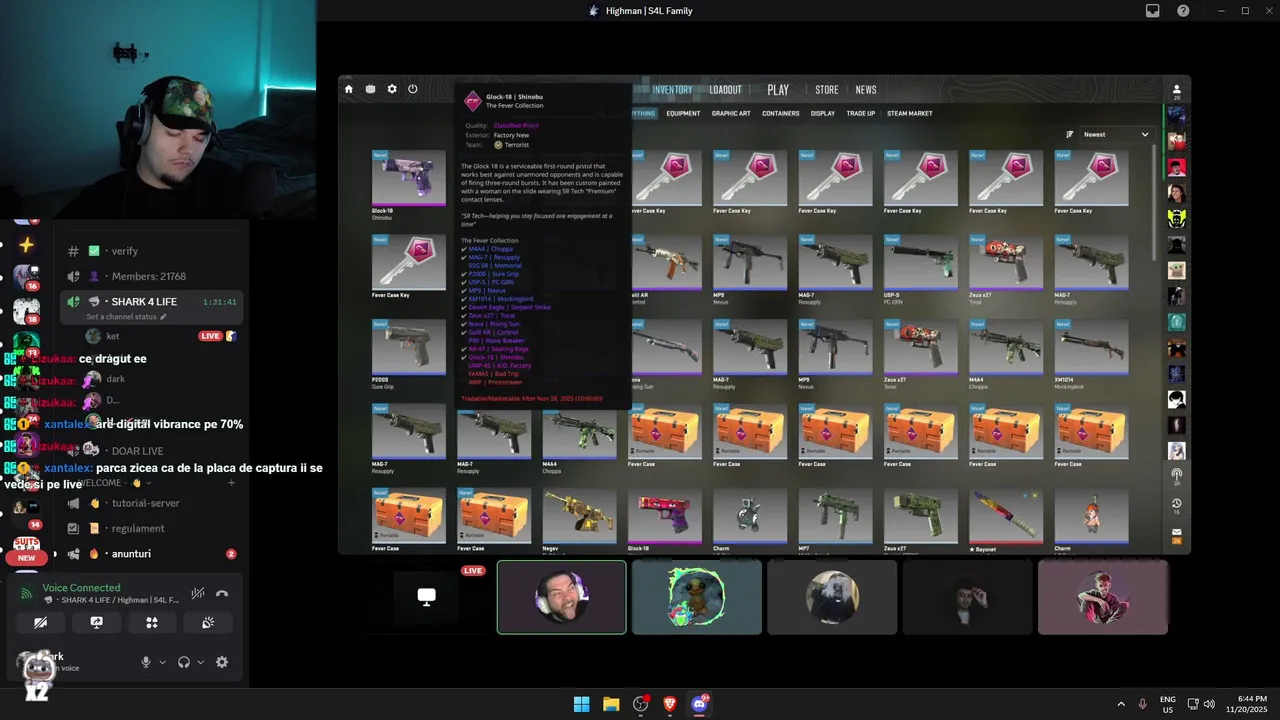
Task: Show hidden system tray icons
Action: (1121, 704)
